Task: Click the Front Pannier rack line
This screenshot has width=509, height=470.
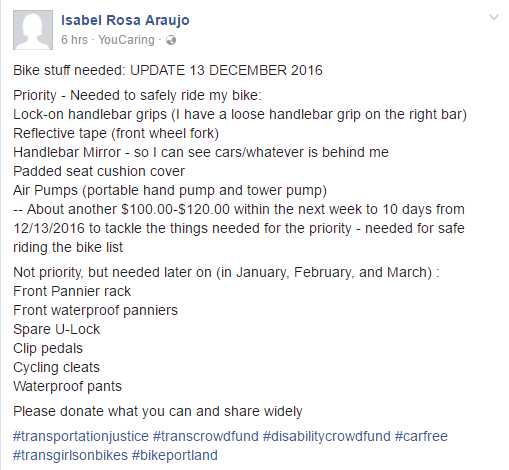Action: [72, 291]
